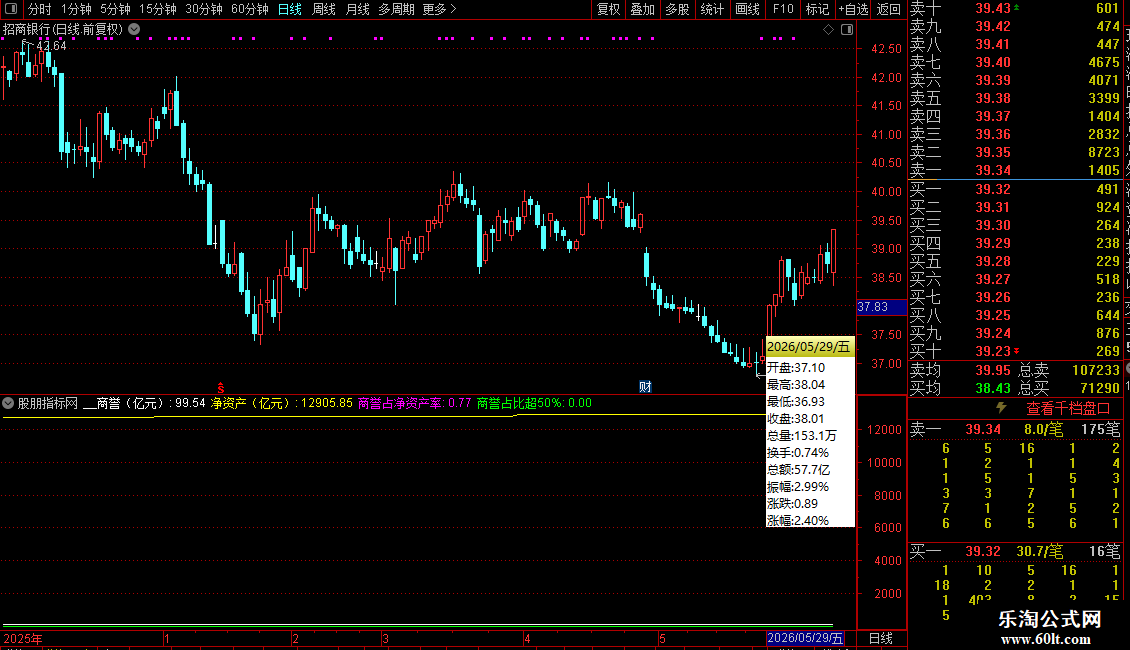Click the 卖二 volume 8723
This screenshot has height=650, width=1130.
[1103, 152]
